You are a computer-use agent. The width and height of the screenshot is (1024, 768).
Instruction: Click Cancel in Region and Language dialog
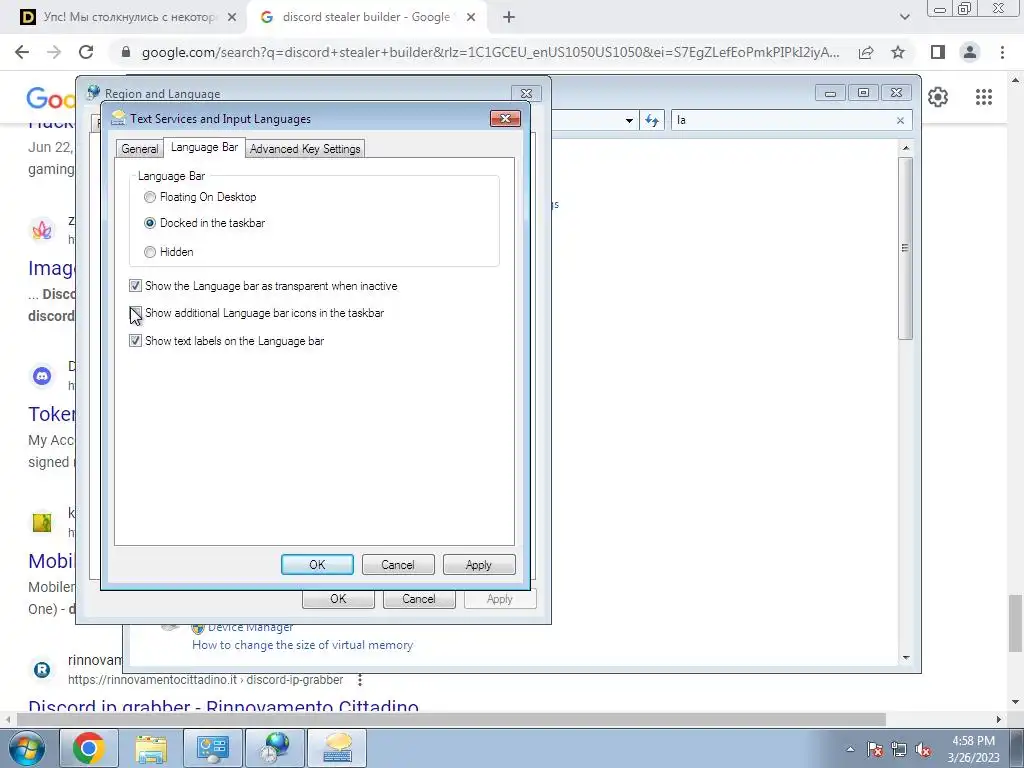419,599
